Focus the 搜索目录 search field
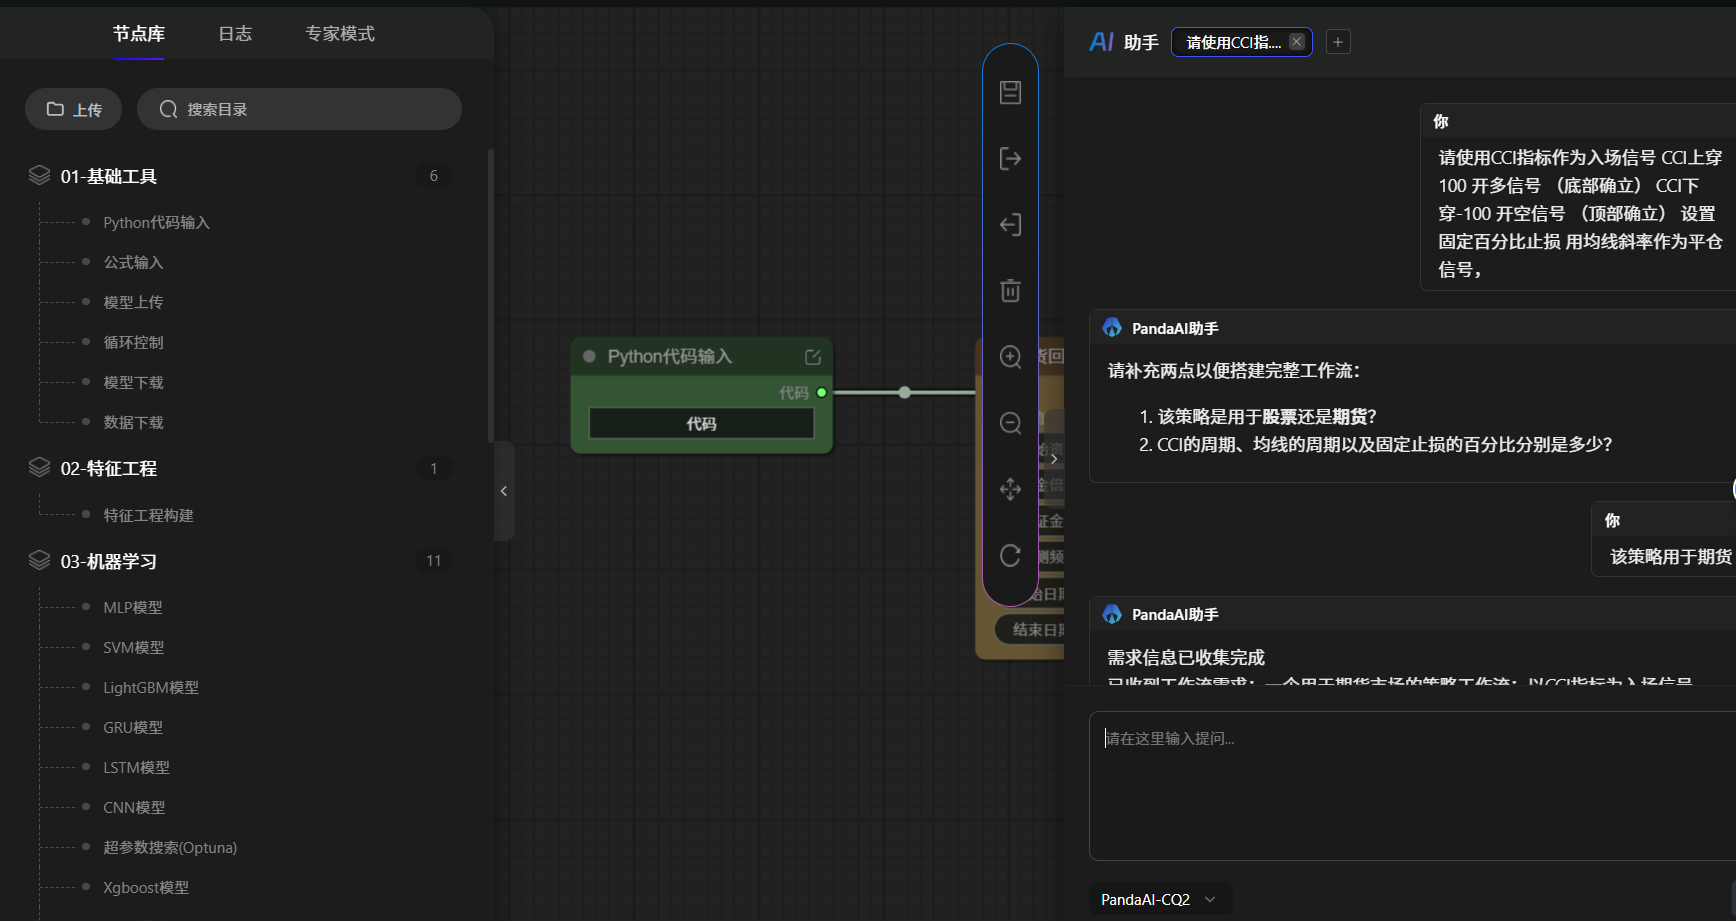Viewport: 1736px width, 921px height. 299,109
